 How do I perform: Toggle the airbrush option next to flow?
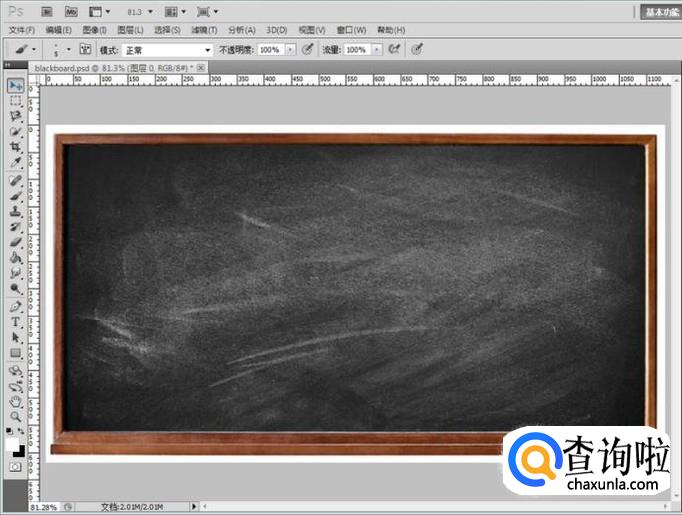coord(394,49)
